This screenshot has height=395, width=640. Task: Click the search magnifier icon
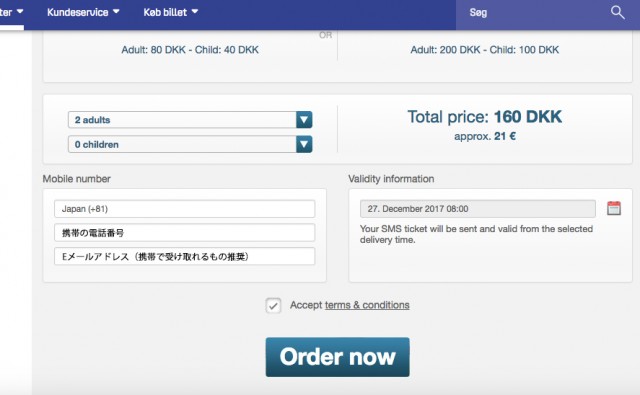tap(618, 12)
